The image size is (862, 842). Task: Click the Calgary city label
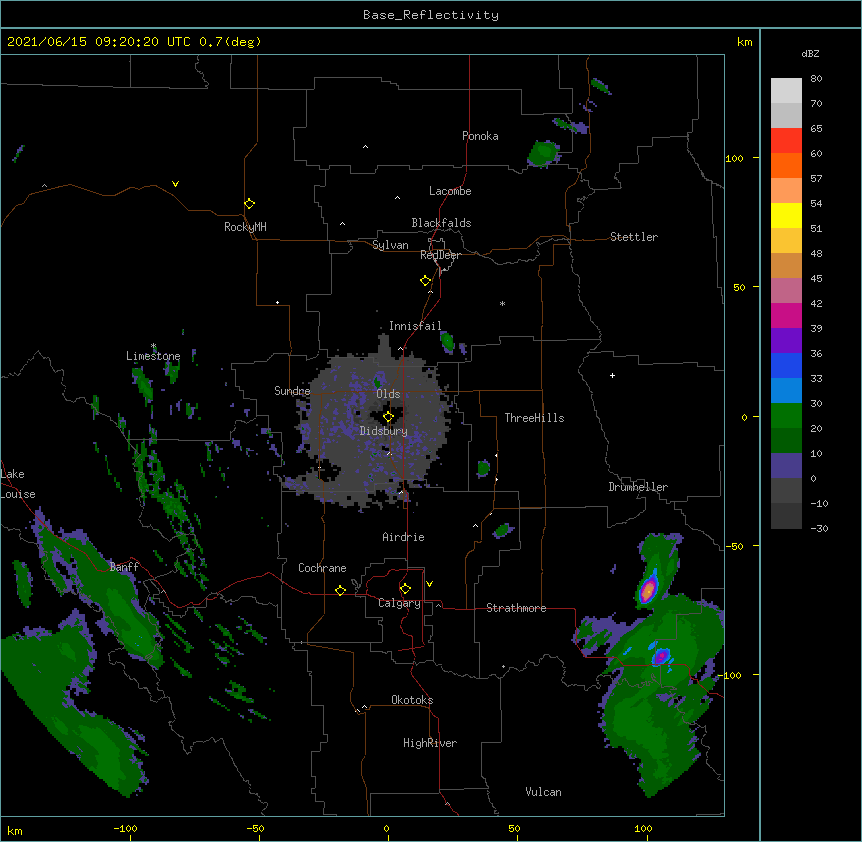[399, 603]
